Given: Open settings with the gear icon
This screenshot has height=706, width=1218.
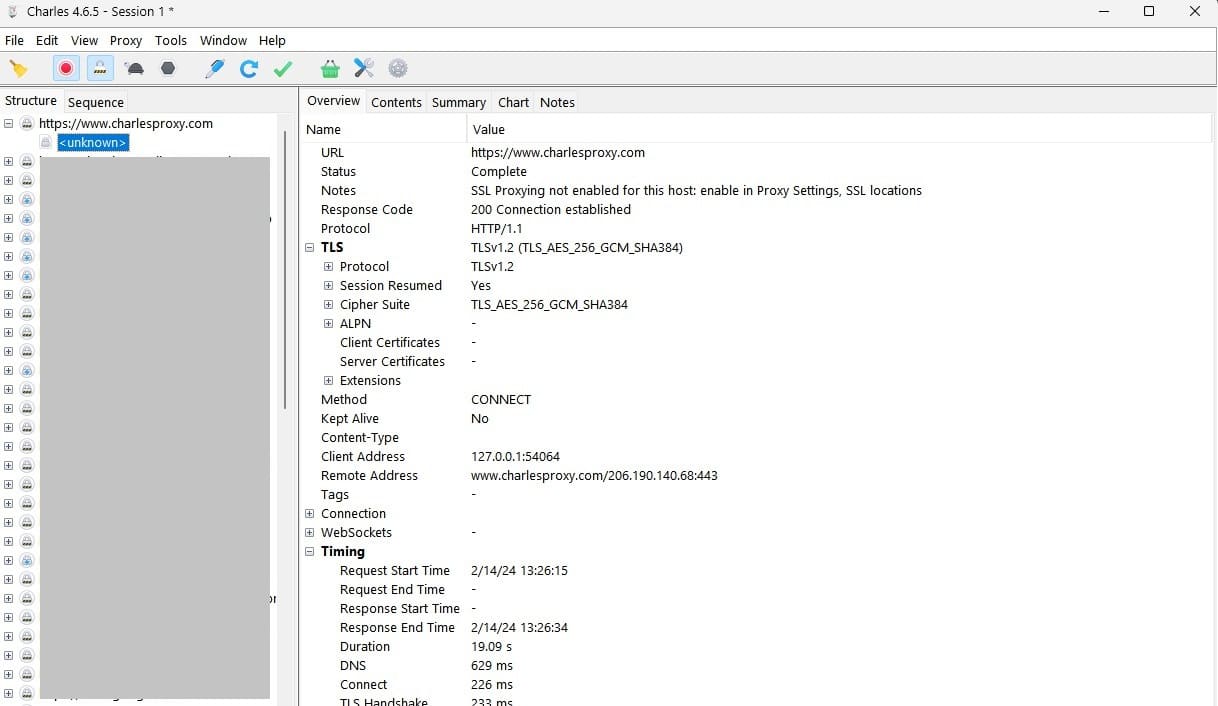Looking at the screenshot, I should click(x=398, y=69).
